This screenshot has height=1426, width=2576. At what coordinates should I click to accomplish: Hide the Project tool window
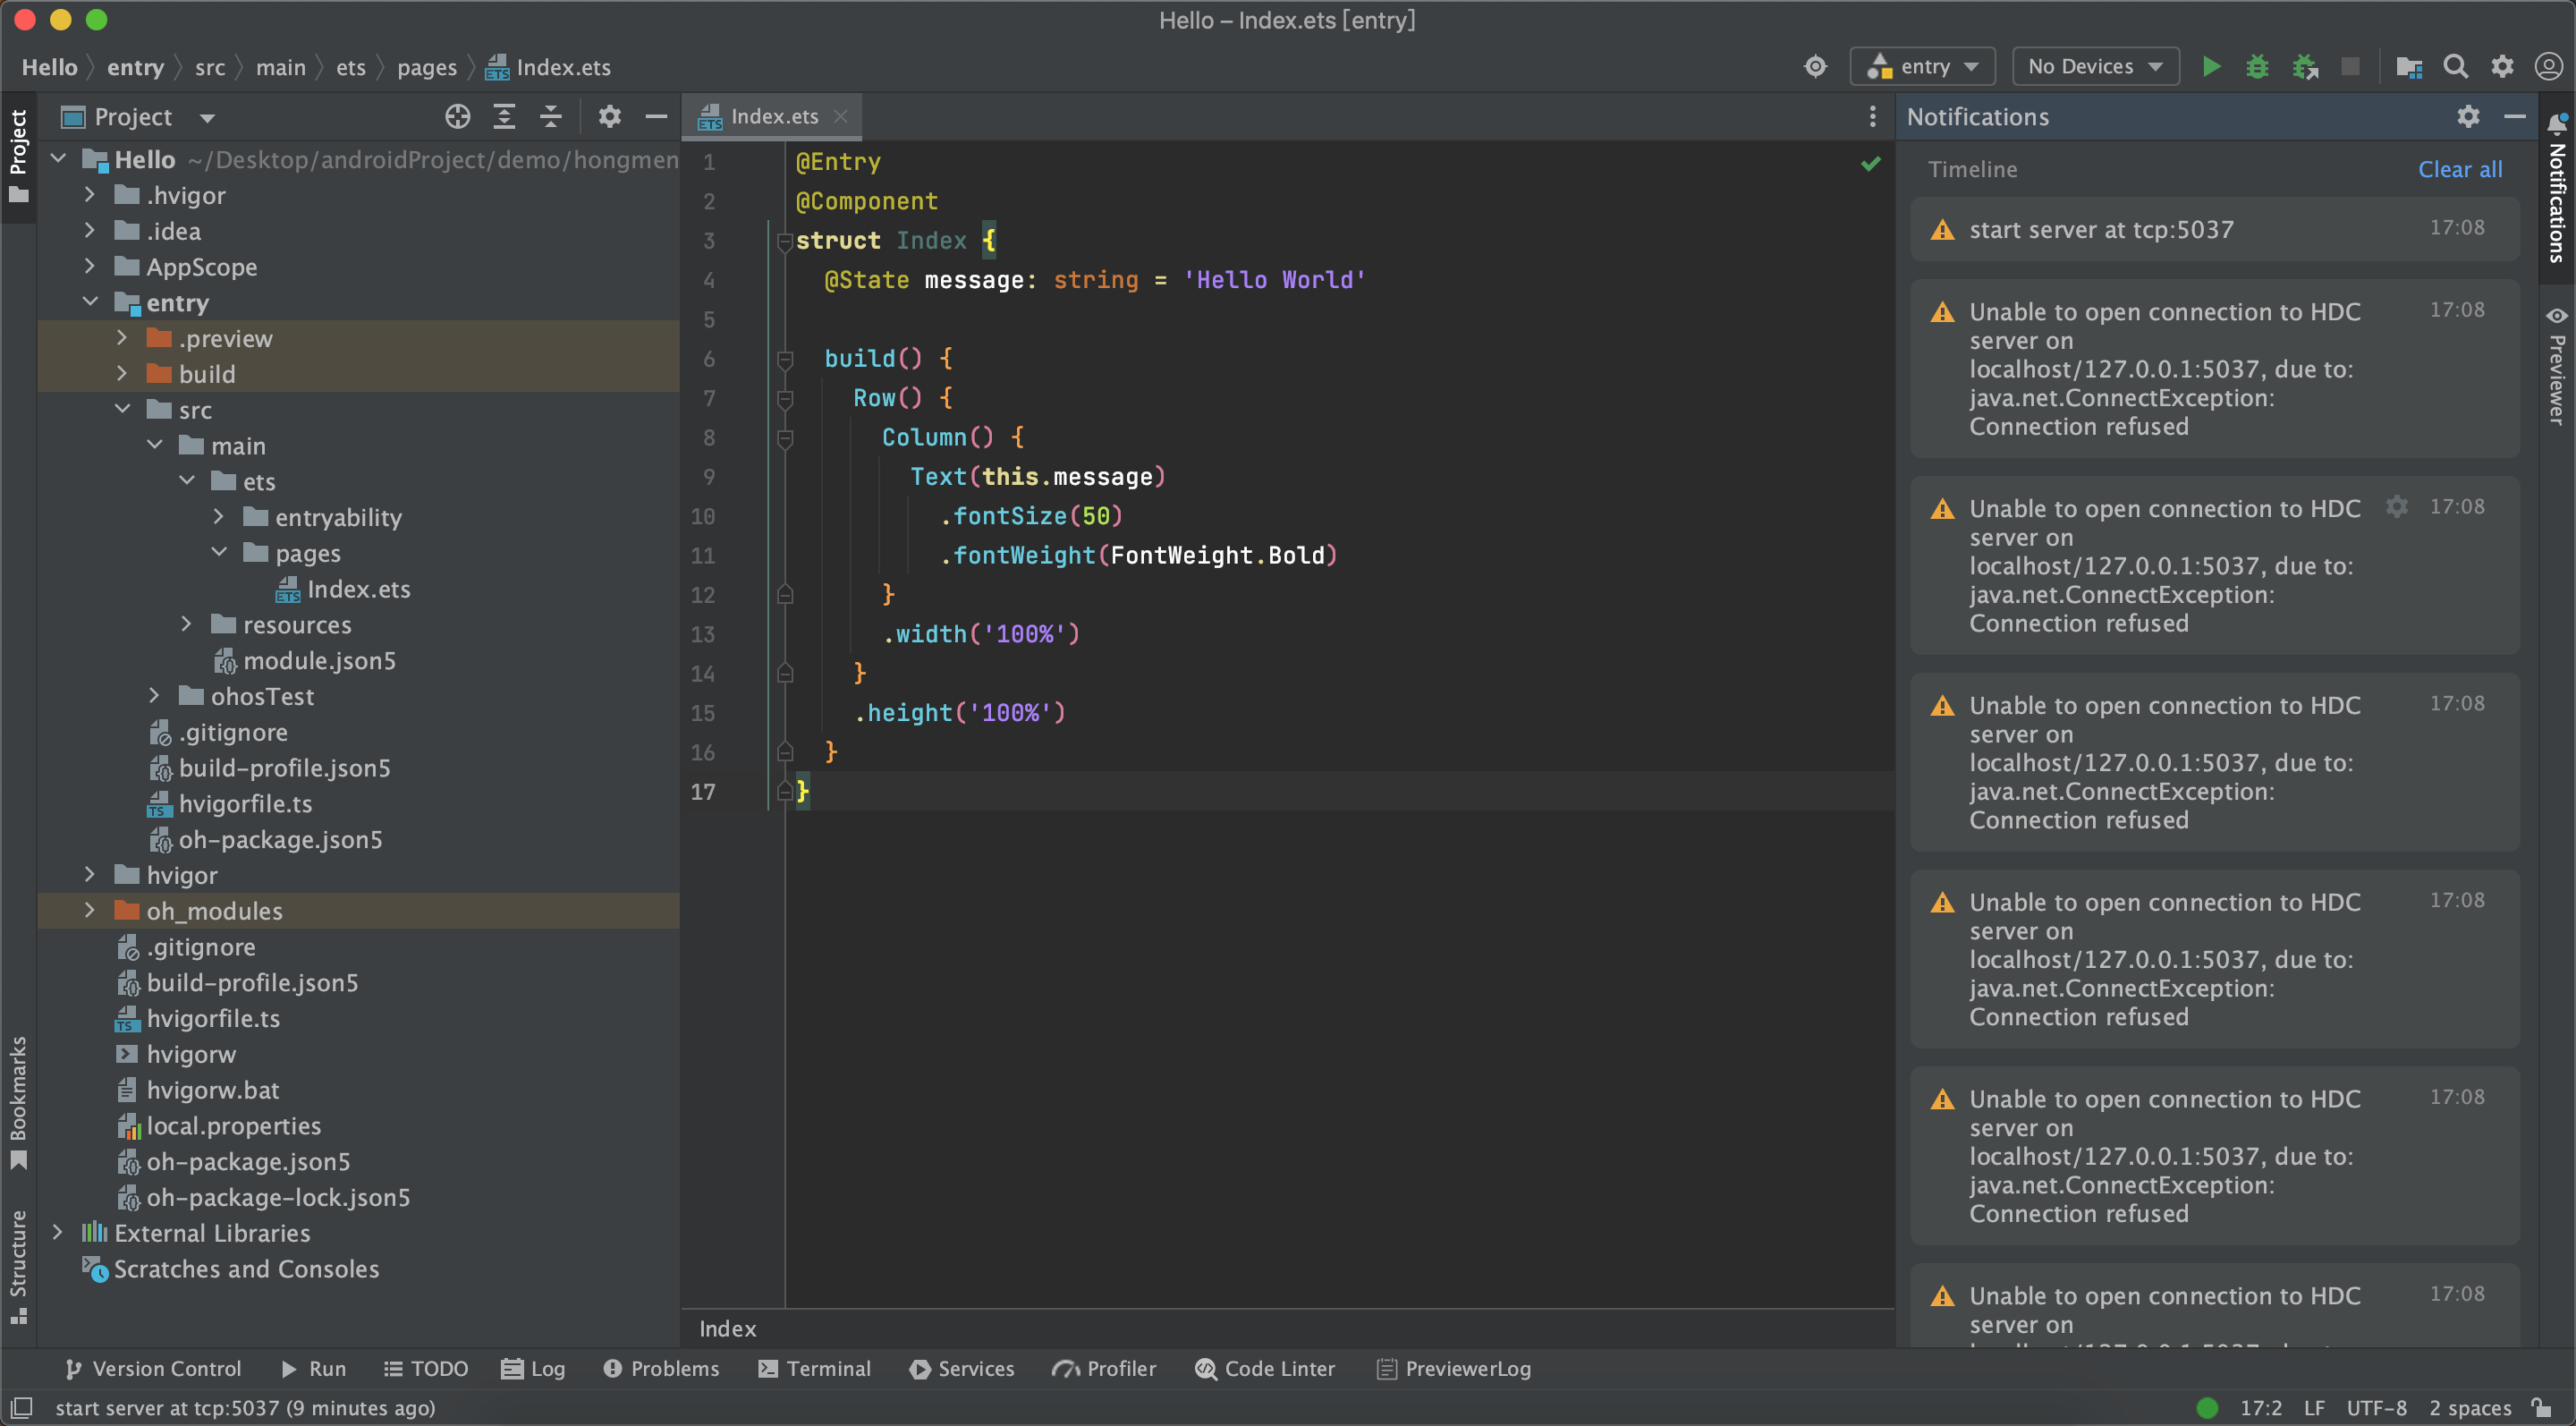point(656,117)
